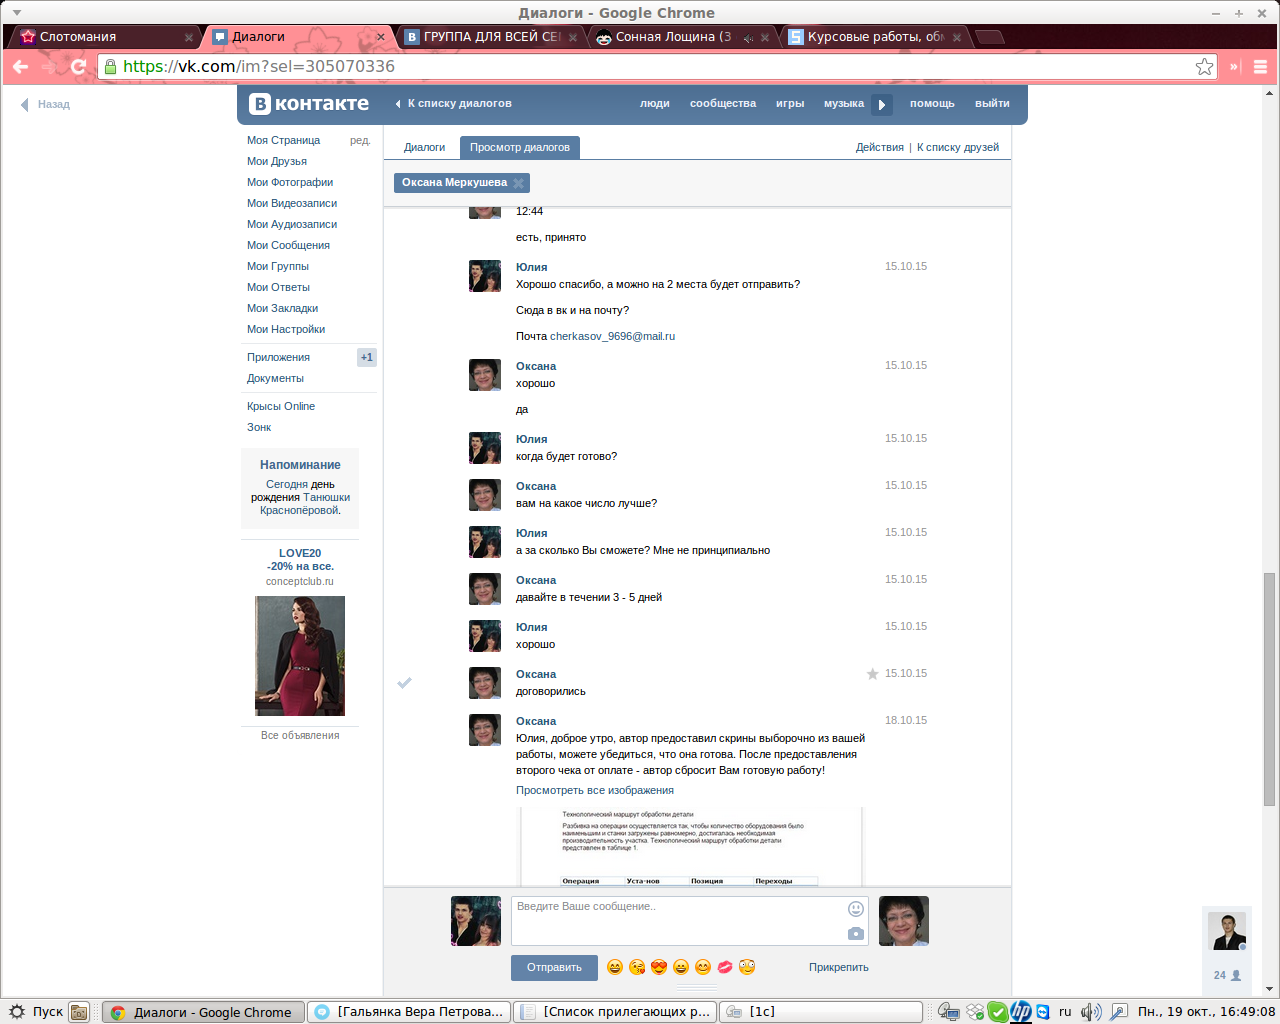Open the Просмотреть все изображения link
The height and width of the screenshot is (1024, 1280).
point(594,790)
